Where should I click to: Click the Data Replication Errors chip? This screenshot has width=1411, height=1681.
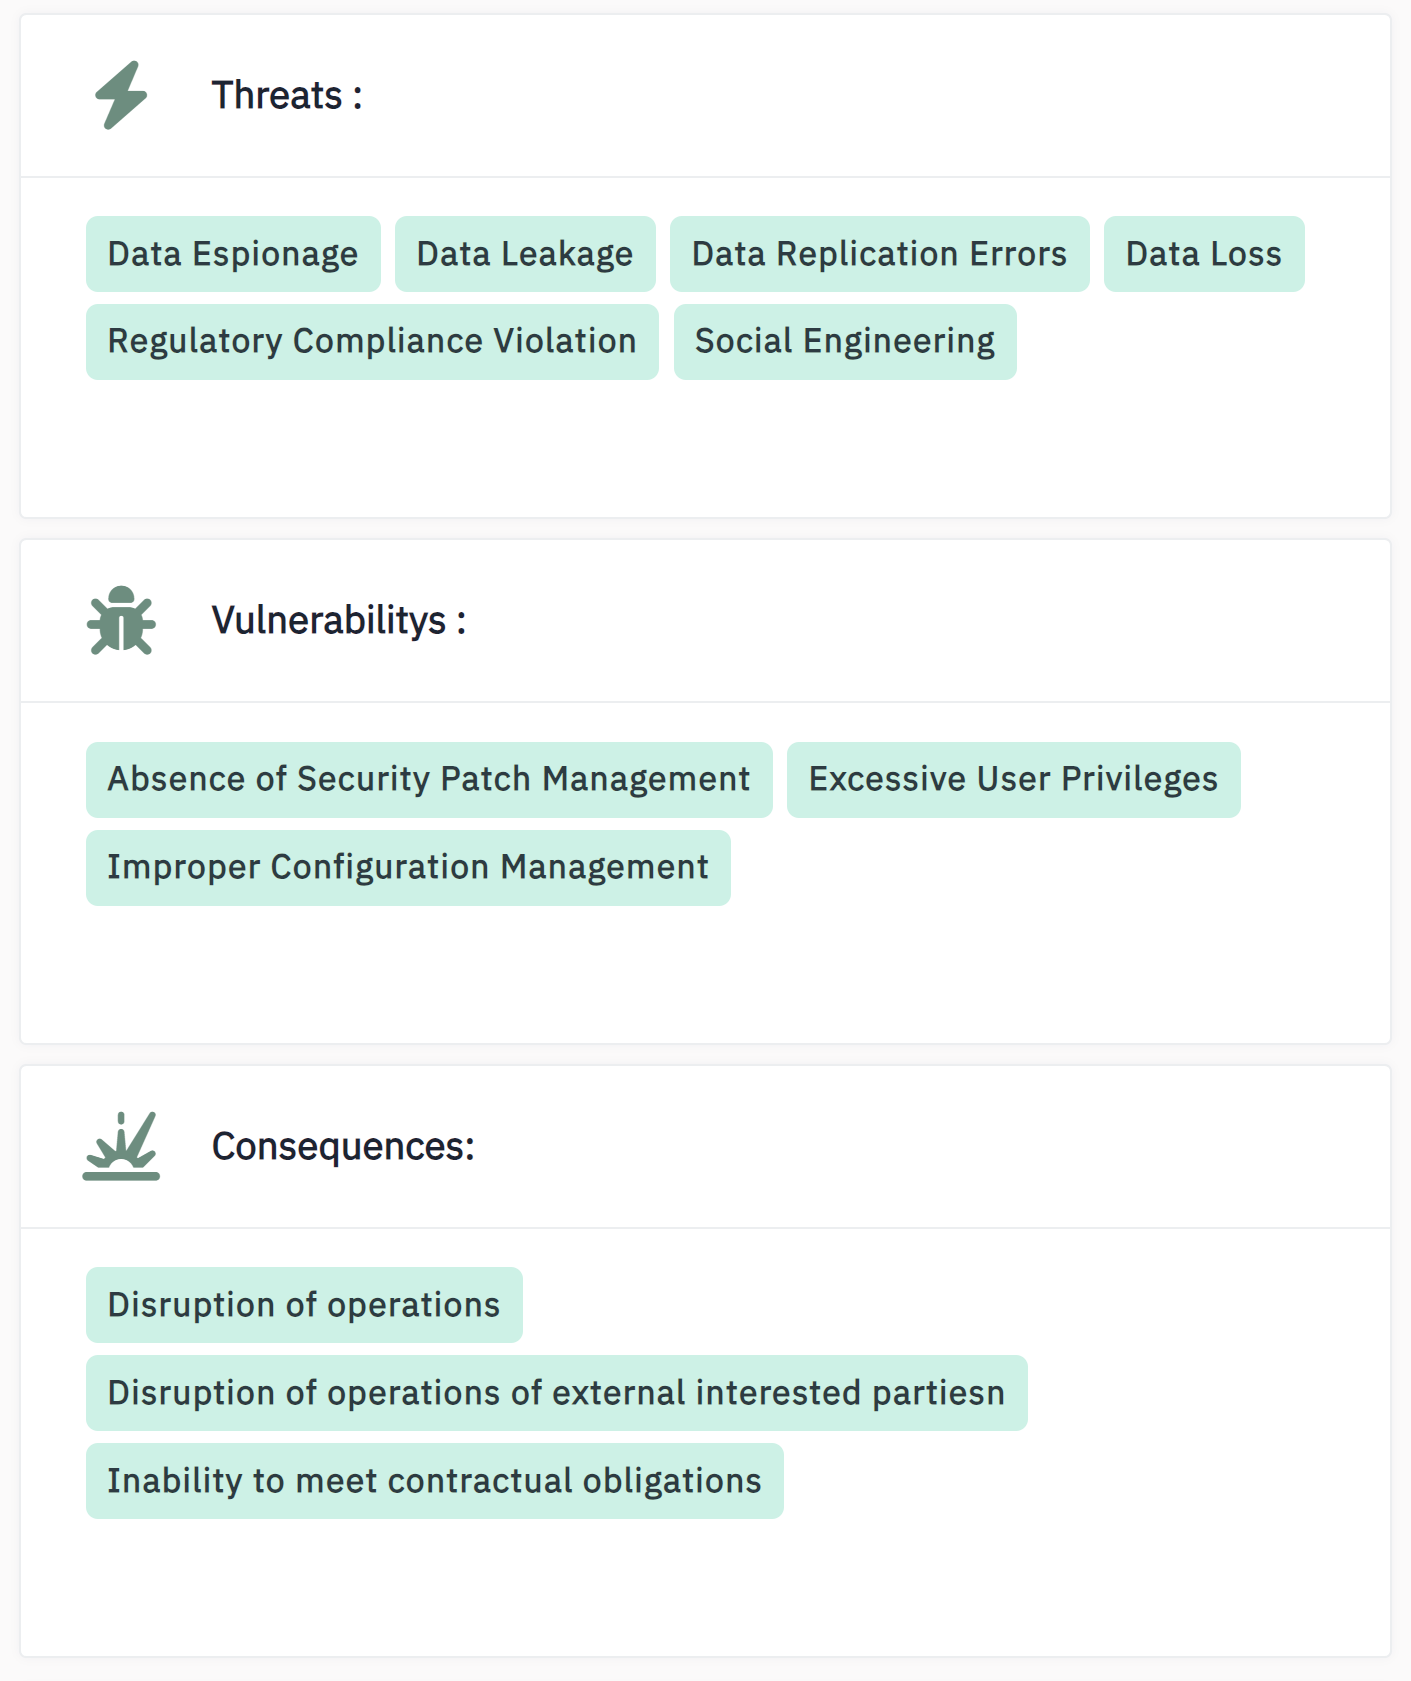[x=878, y=253]
